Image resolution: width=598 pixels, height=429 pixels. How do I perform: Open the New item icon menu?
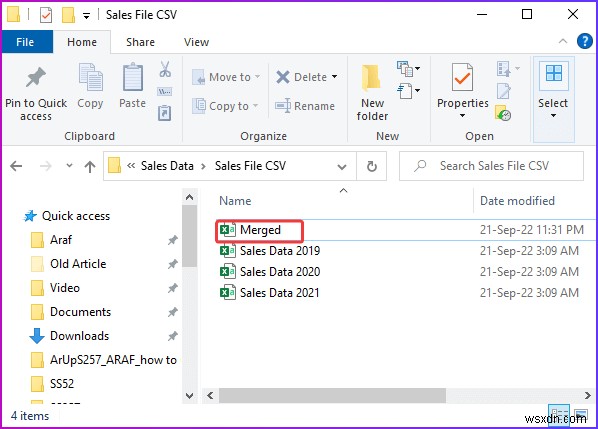click(408, 69)
